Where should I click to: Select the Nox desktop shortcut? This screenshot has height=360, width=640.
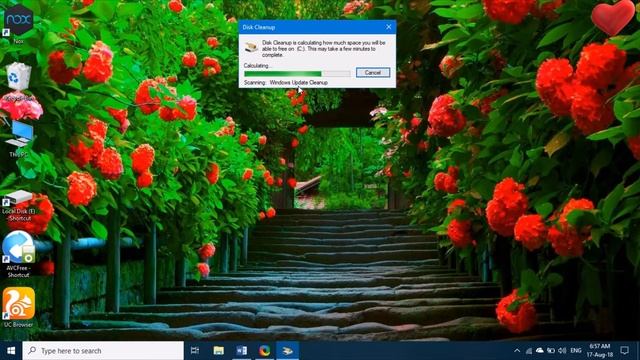pyautogui.click(x=18, y=23)
